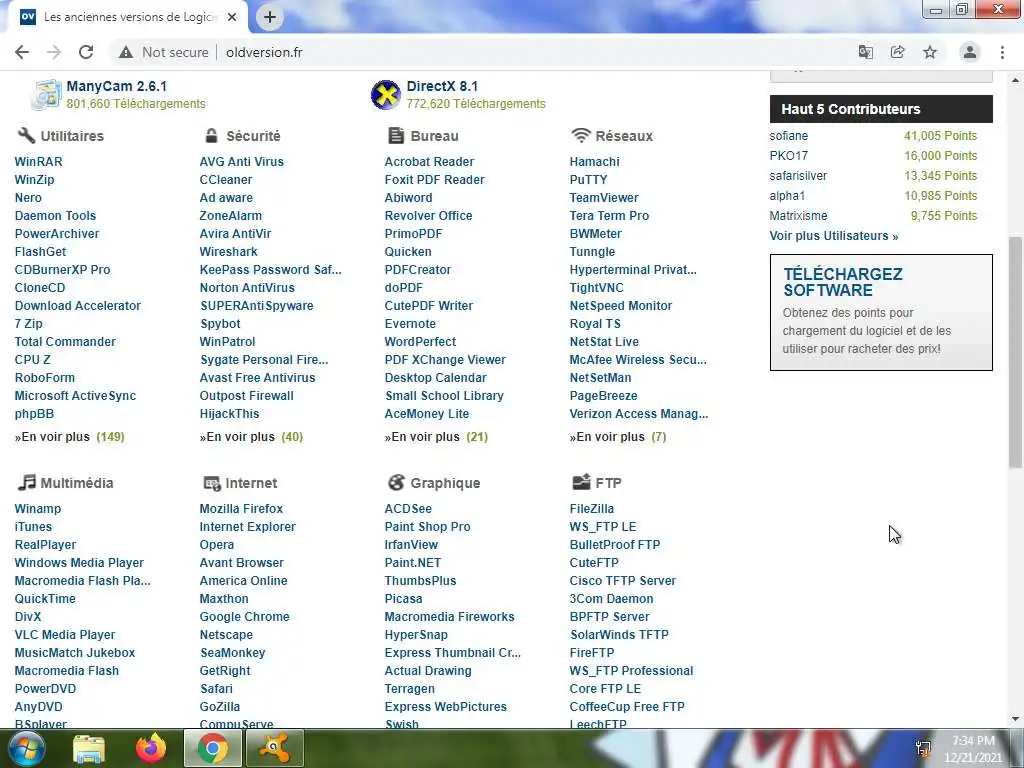The width and height of the screenshot is (1024, 768).
Task: Click the system tray network icon
Action: pyautogui.click(x=923, y=748)
